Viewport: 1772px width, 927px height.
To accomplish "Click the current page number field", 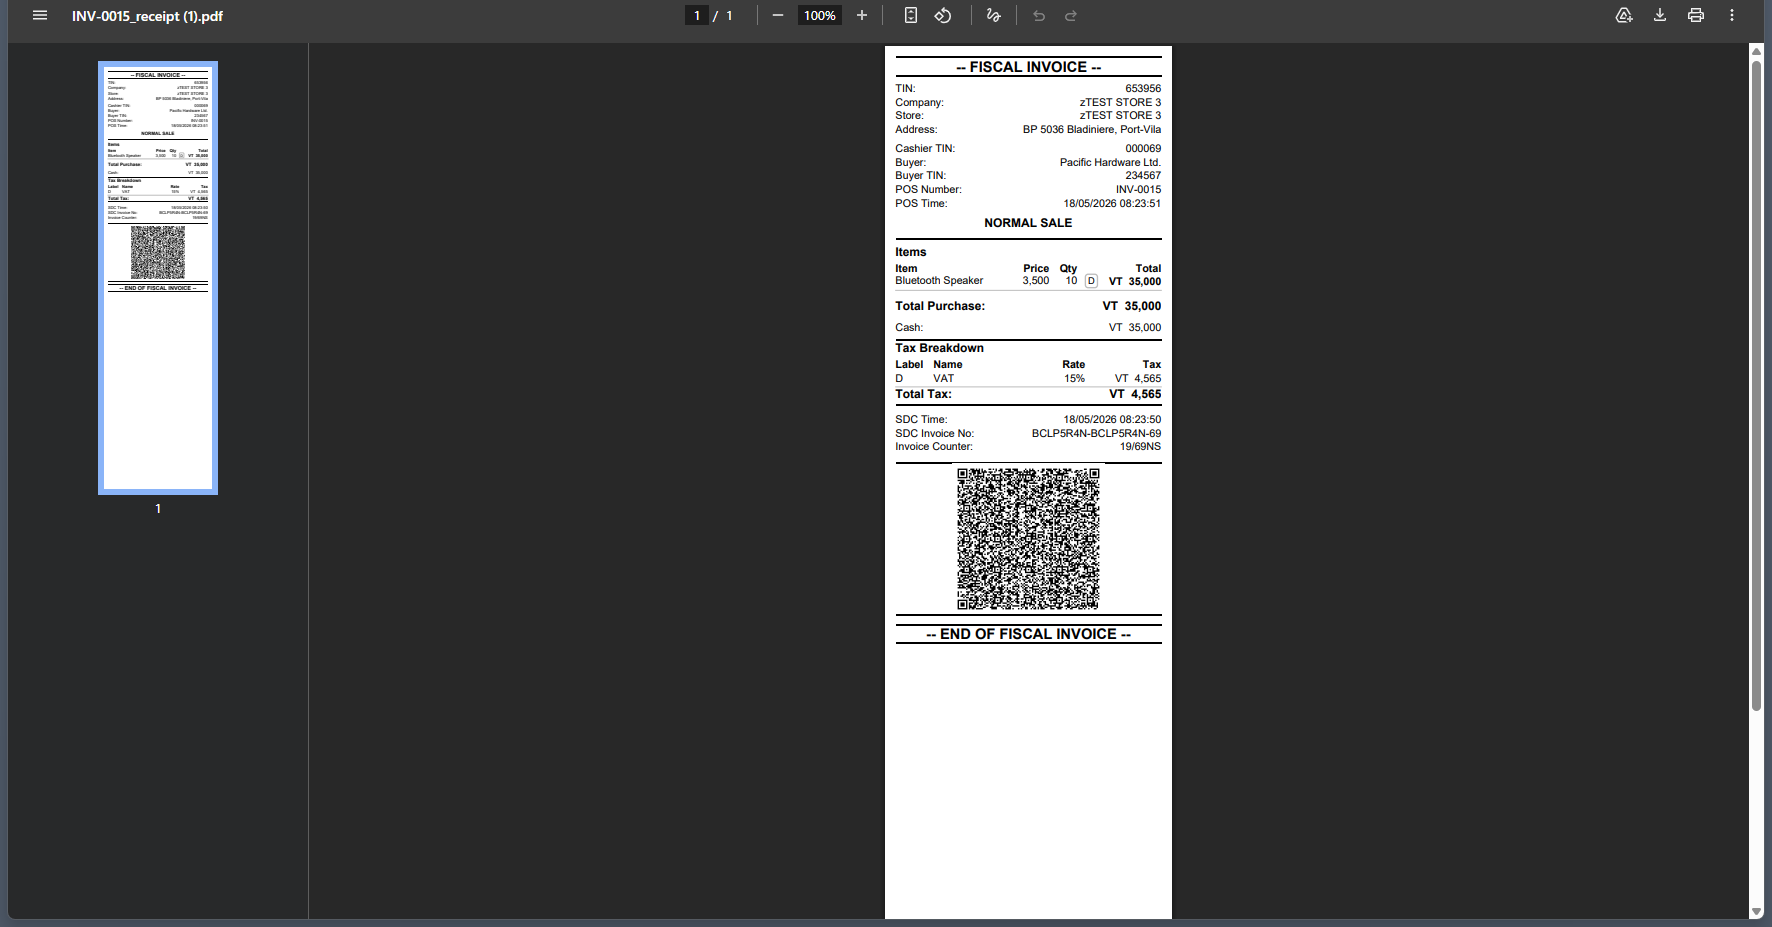I will point(697,15).
